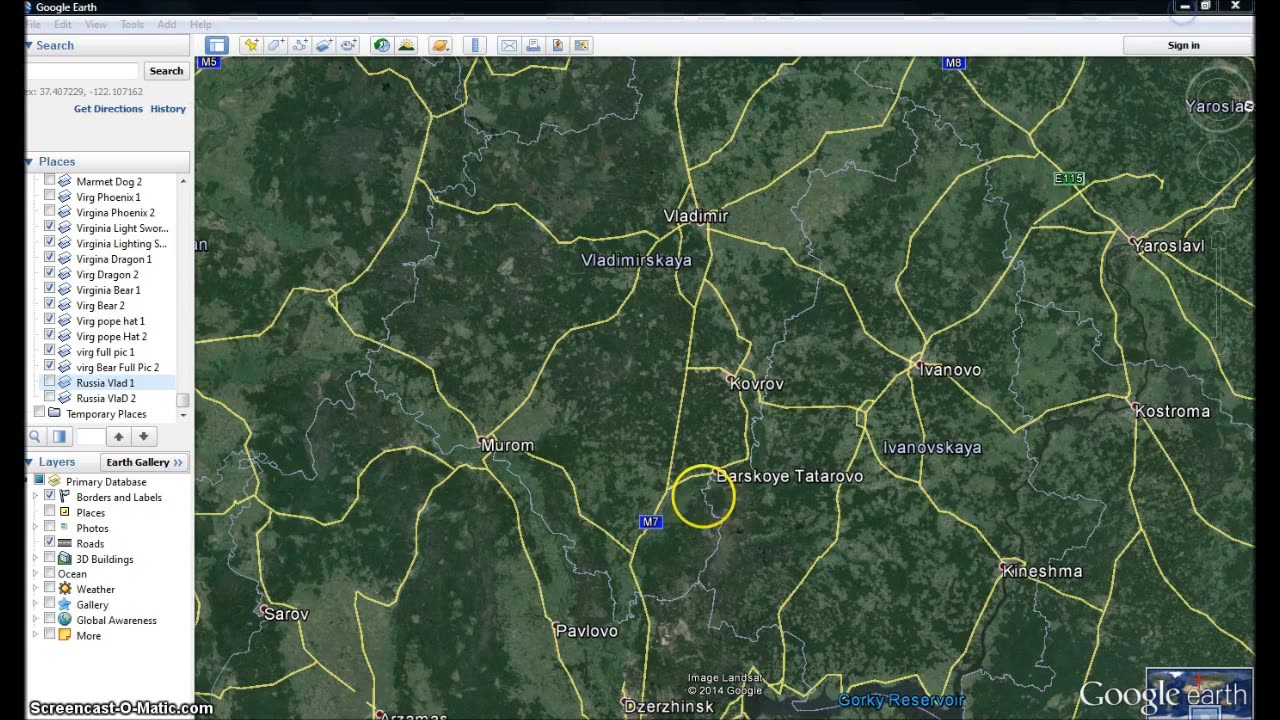
Task: Open the Tools menu
Action: pyautogui.click(x=132, y=24)
